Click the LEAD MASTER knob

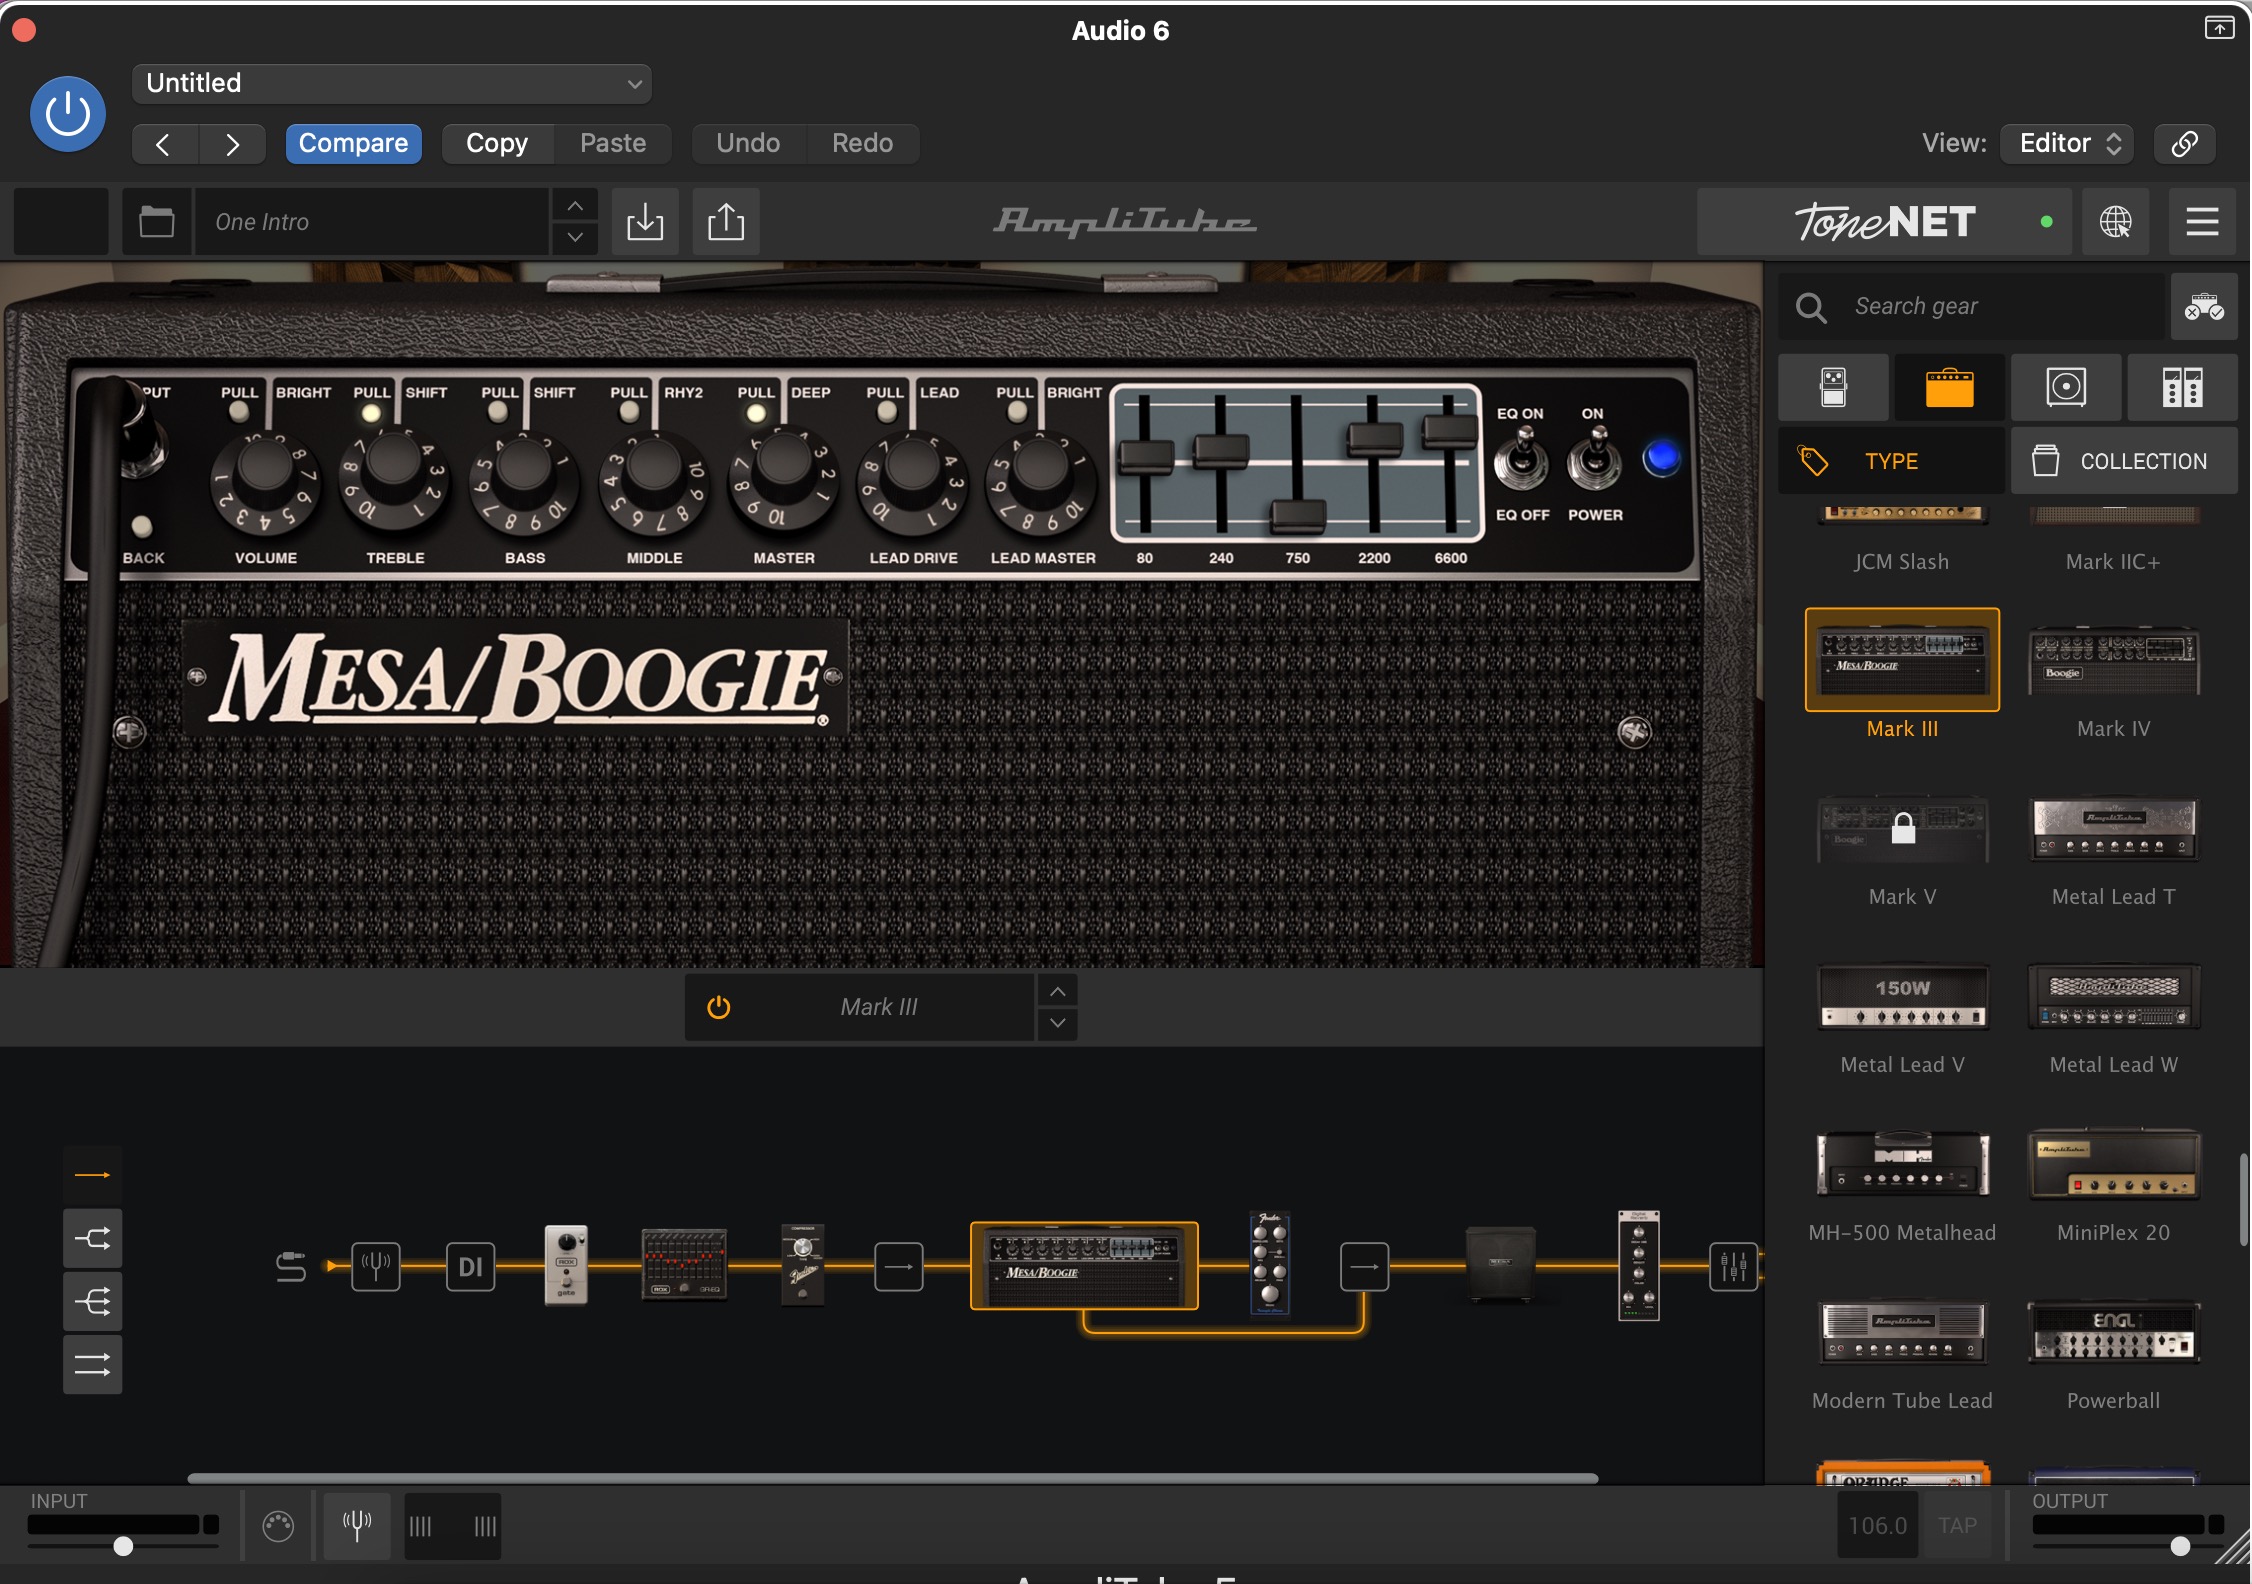coord(1041,483)
